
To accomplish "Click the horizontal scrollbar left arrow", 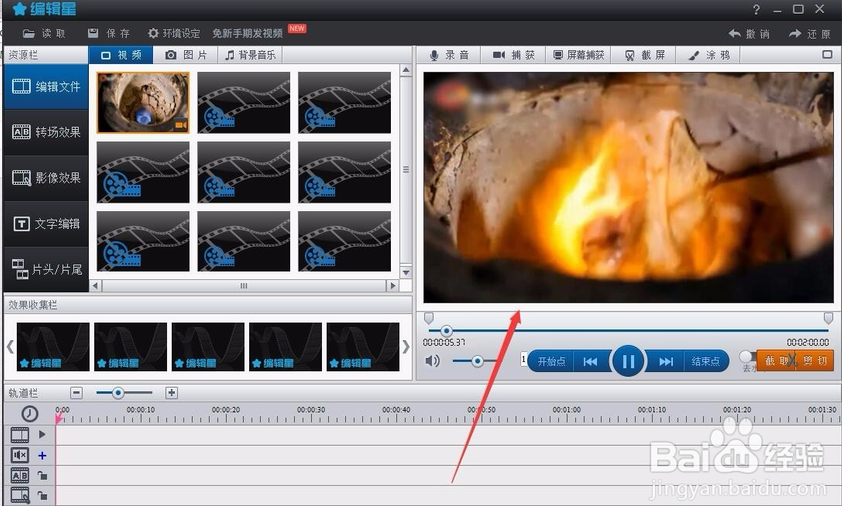I will [x=96, y=286].
